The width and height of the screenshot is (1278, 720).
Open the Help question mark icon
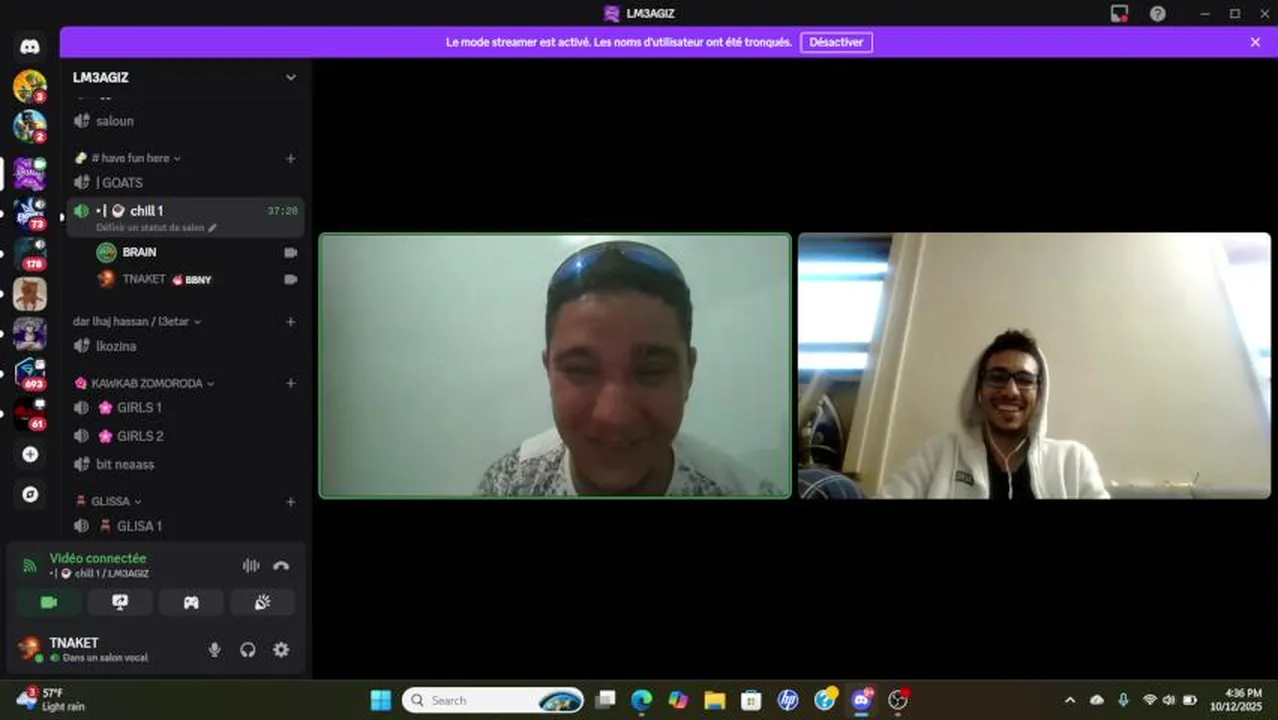pos(1157,14)
